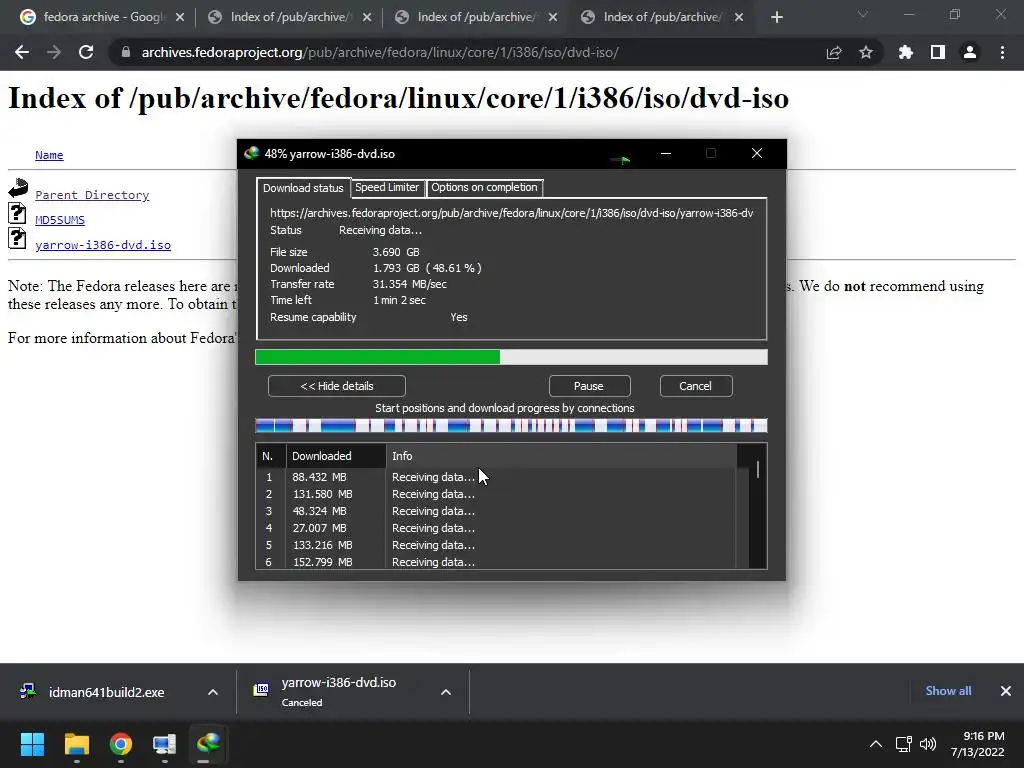Click the network tray icon
Image resolution: width=1024 pixels, height=768 pixels.
click(904, 744)
